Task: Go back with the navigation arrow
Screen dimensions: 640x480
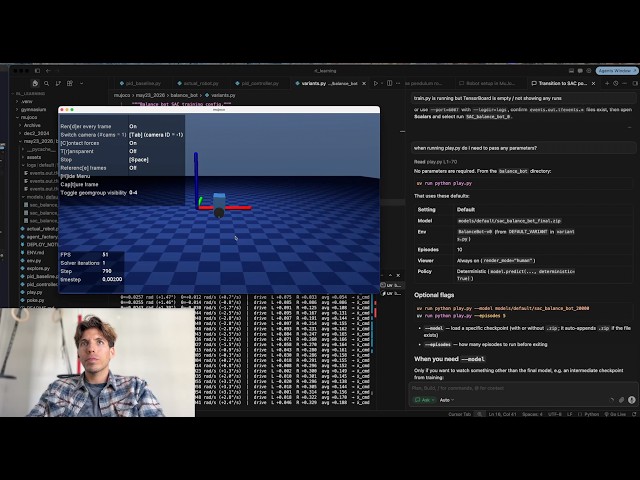Action: 48,71
